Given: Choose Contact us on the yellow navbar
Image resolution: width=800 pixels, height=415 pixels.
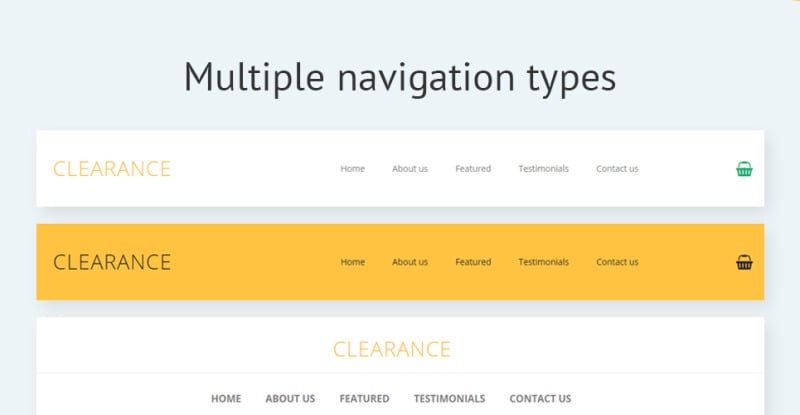Looking at the screenshot, I should click(x=617, y=262).
